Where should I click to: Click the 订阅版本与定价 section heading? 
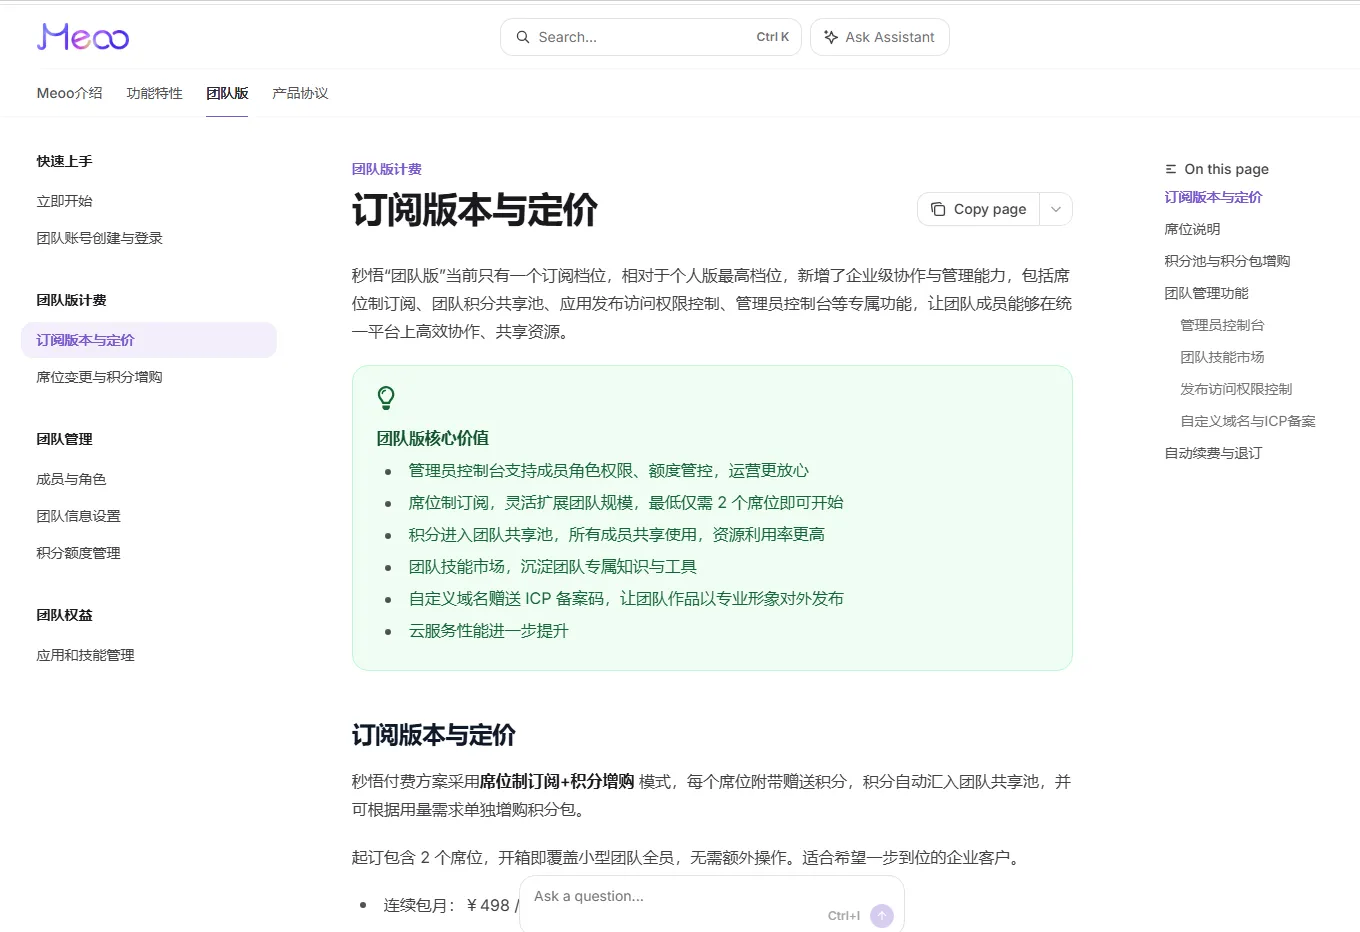(434, 735)
